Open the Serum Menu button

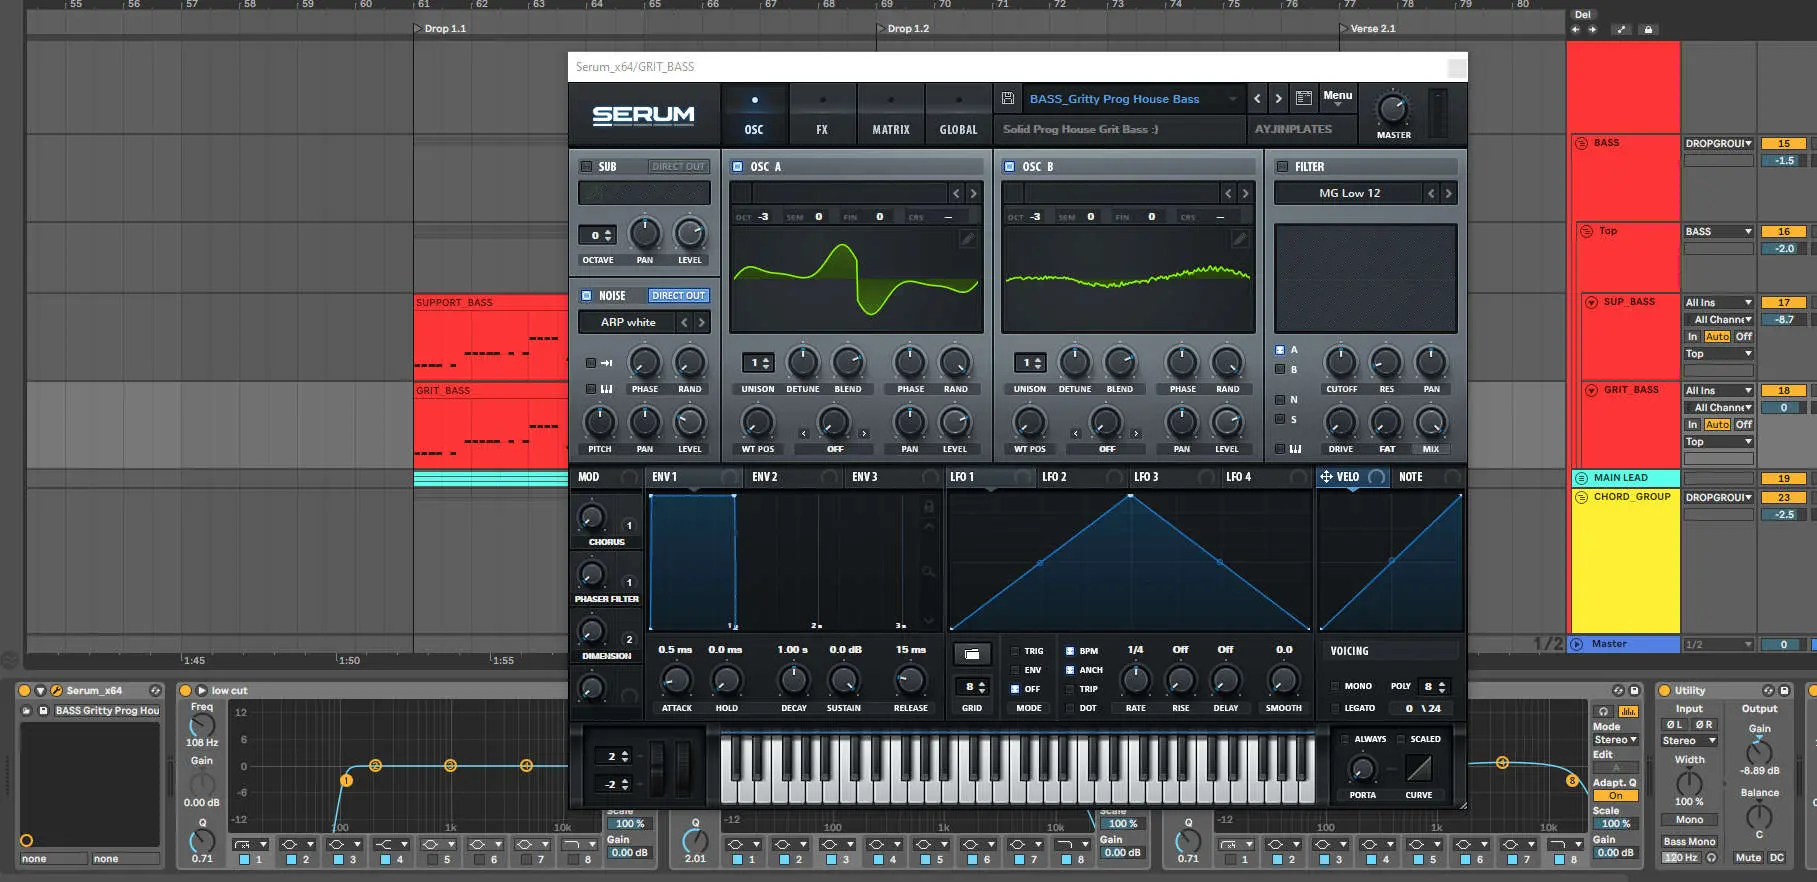pyautogui.click(x=1337, y=96)
